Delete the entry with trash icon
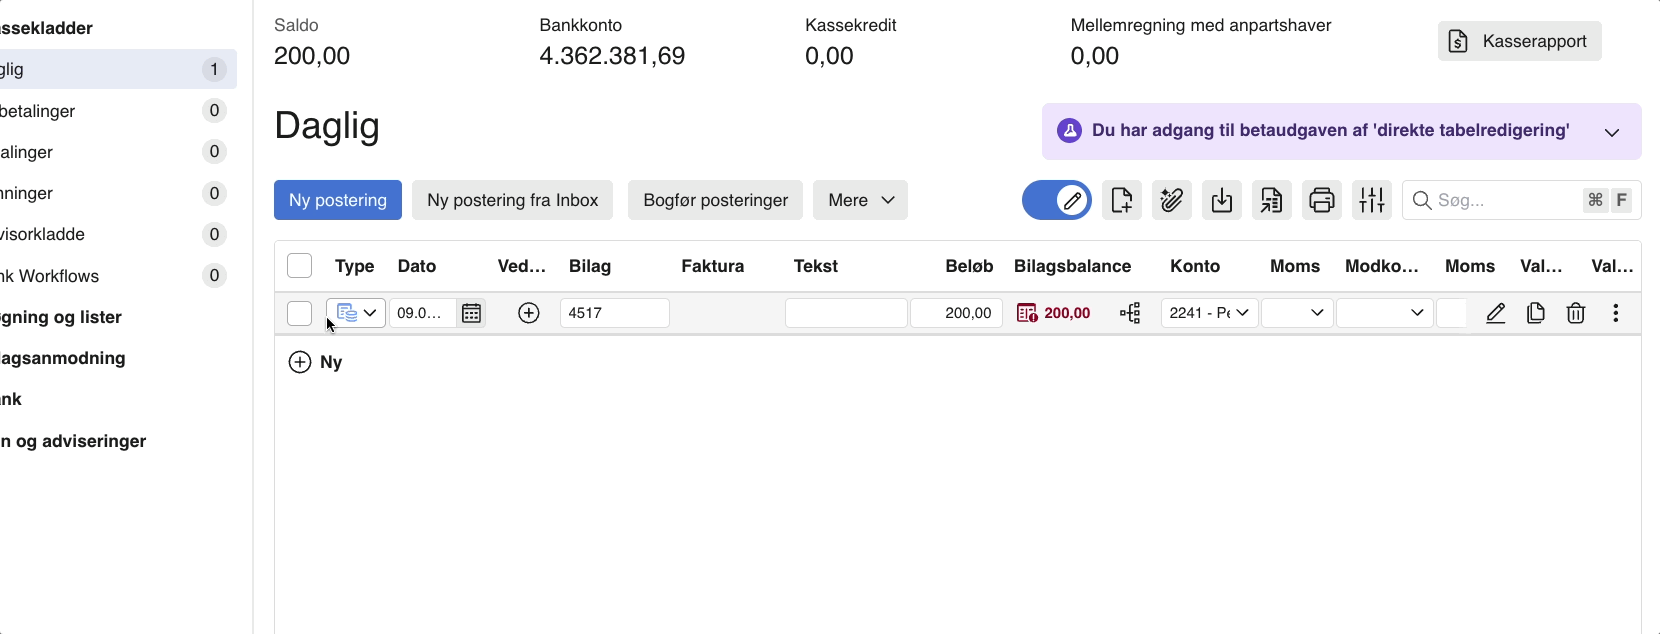The height and width of the screenshot is (634, 1660). coord(1575,313)
